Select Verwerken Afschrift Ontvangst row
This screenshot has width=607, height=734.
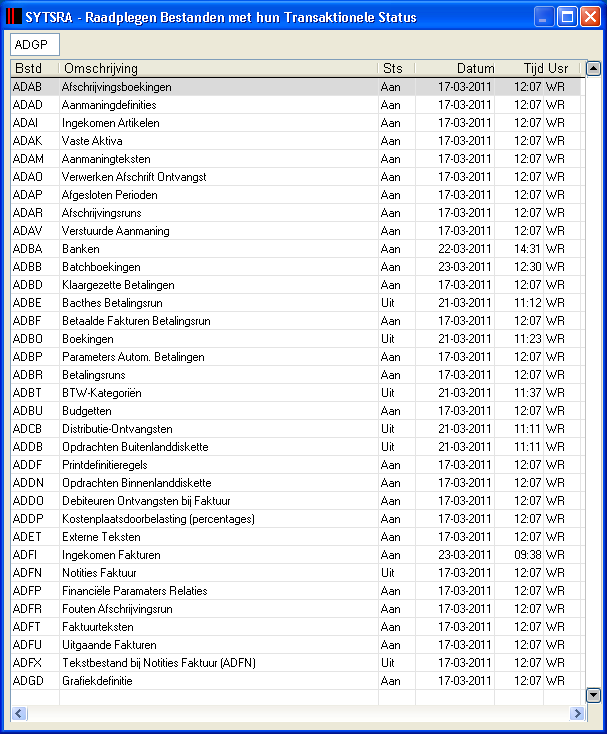pos(296,177)
